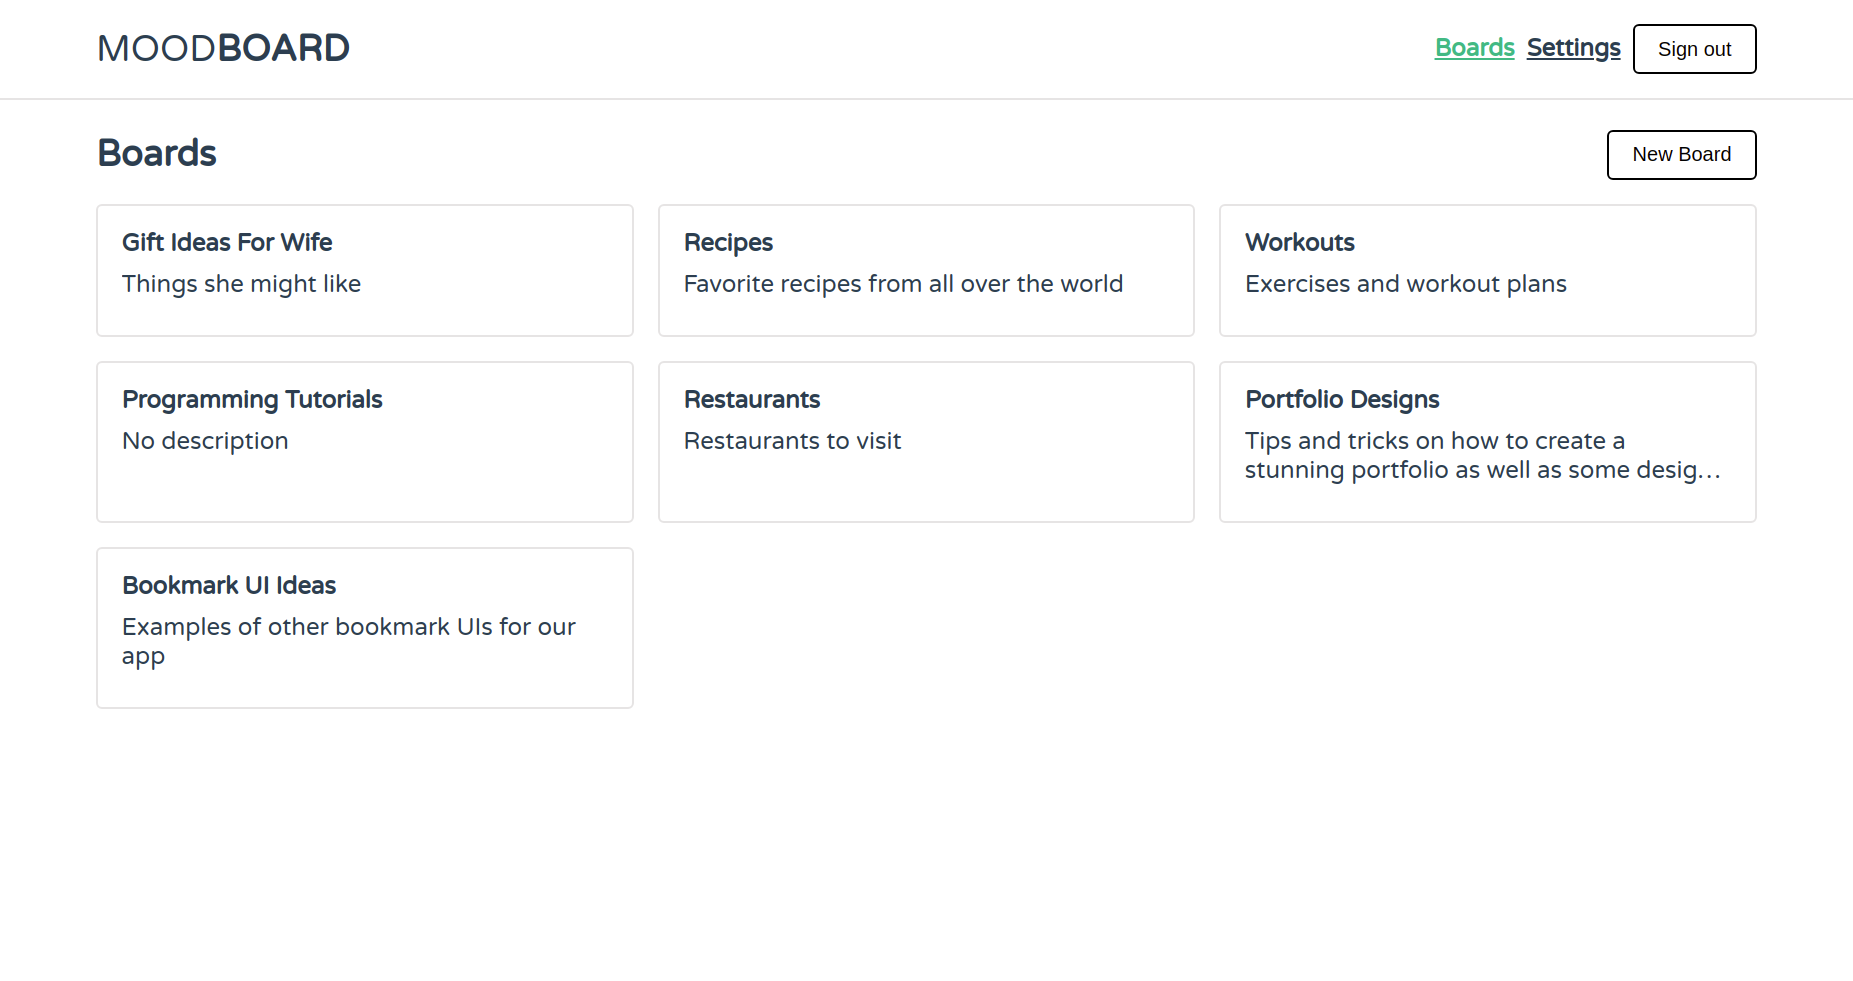This screenshot has width=1853, height=981.
Task: Open the Boards navigation link
Action: pos(1474,48)
